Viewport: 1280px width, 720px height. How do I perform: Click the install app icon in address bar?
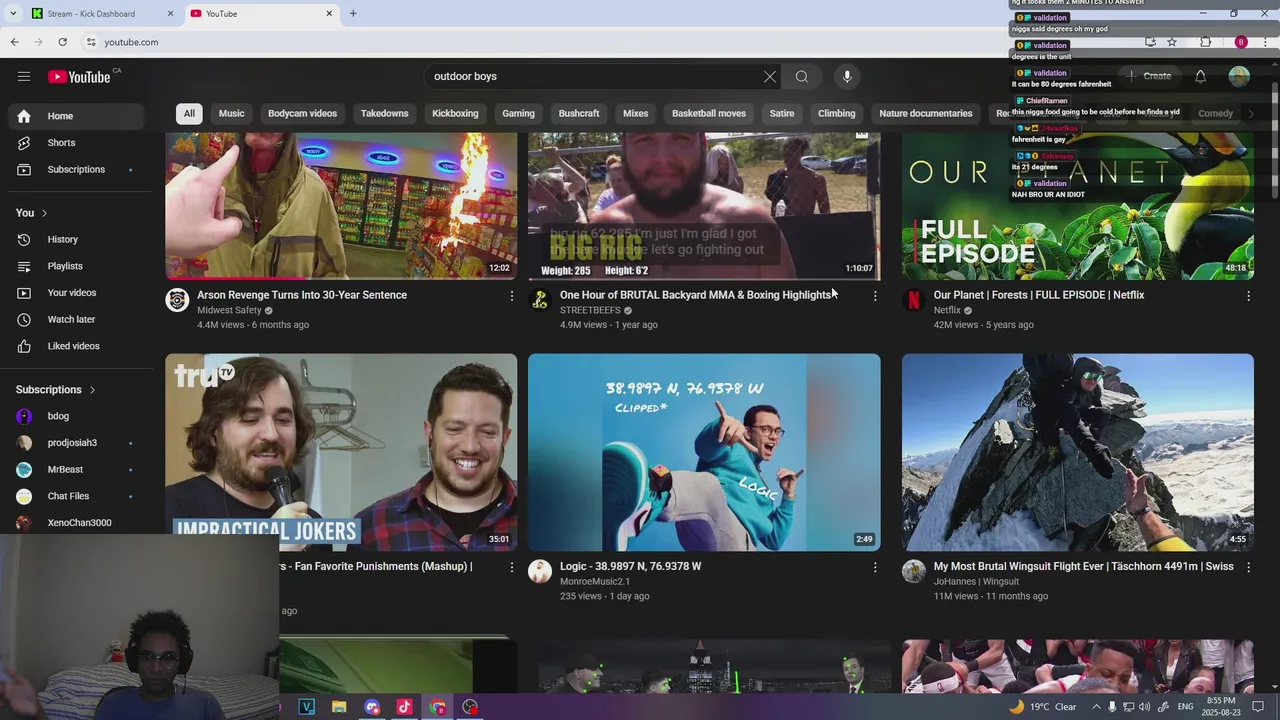pyautogui.click(x=1150, y=42)
